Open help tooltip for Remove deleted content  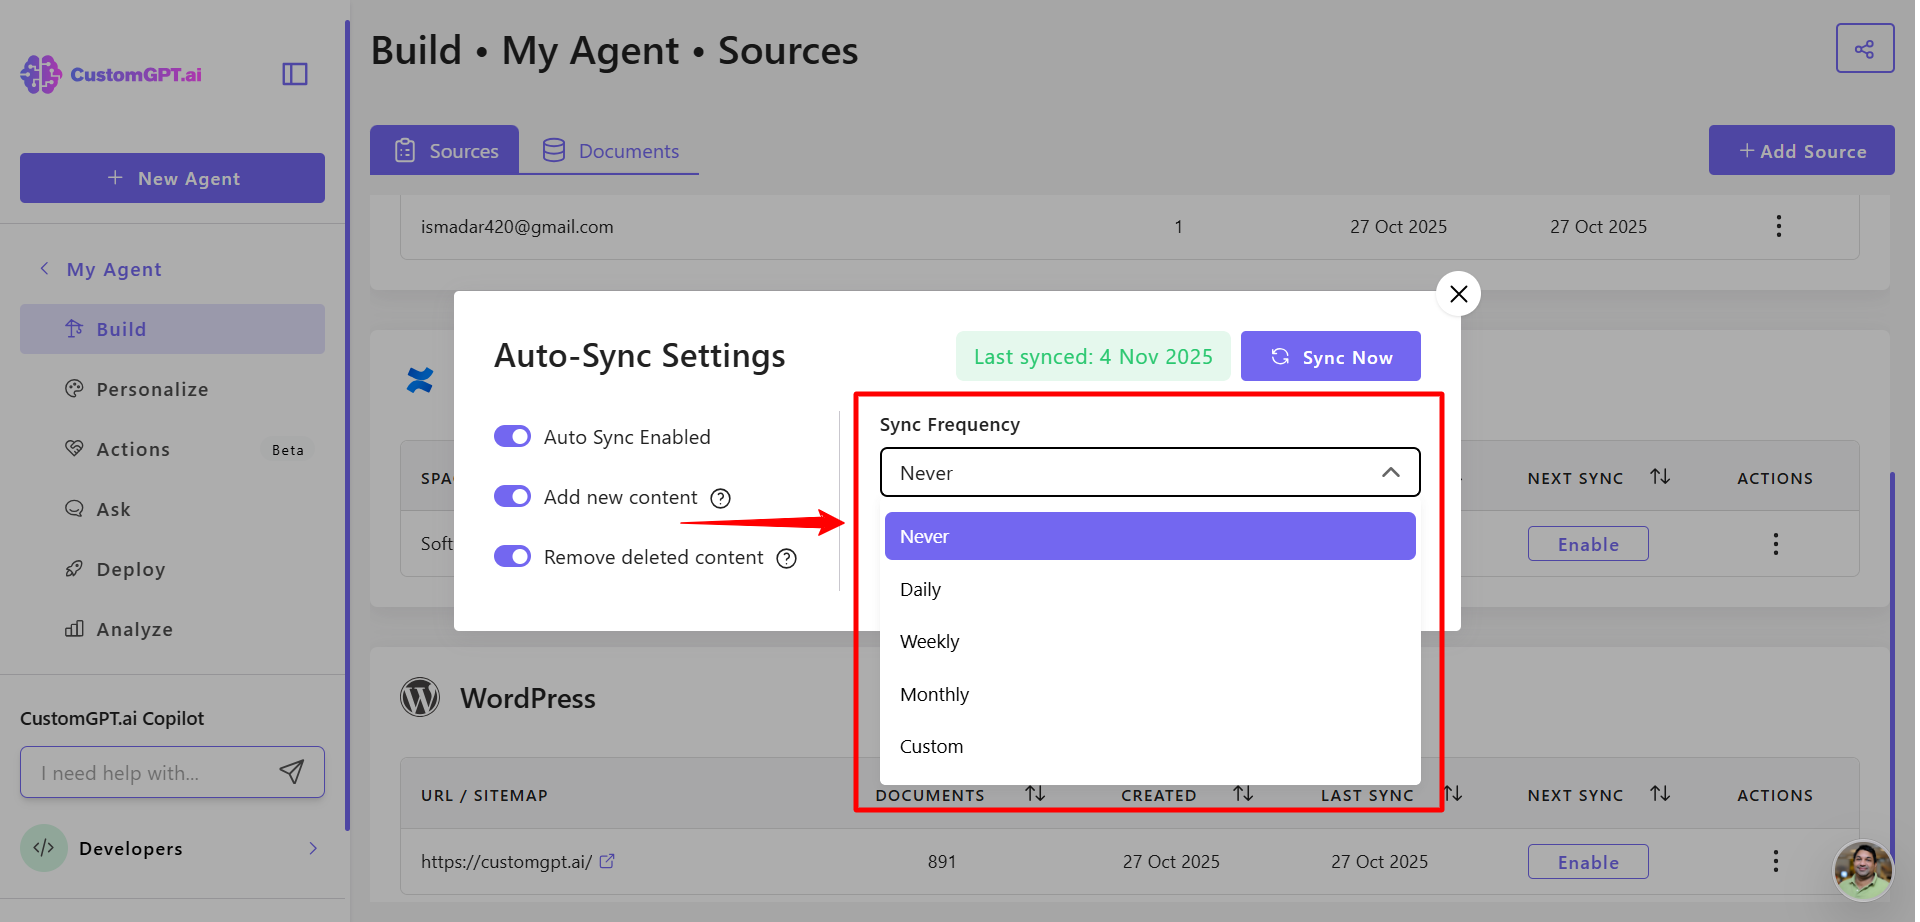787,558
